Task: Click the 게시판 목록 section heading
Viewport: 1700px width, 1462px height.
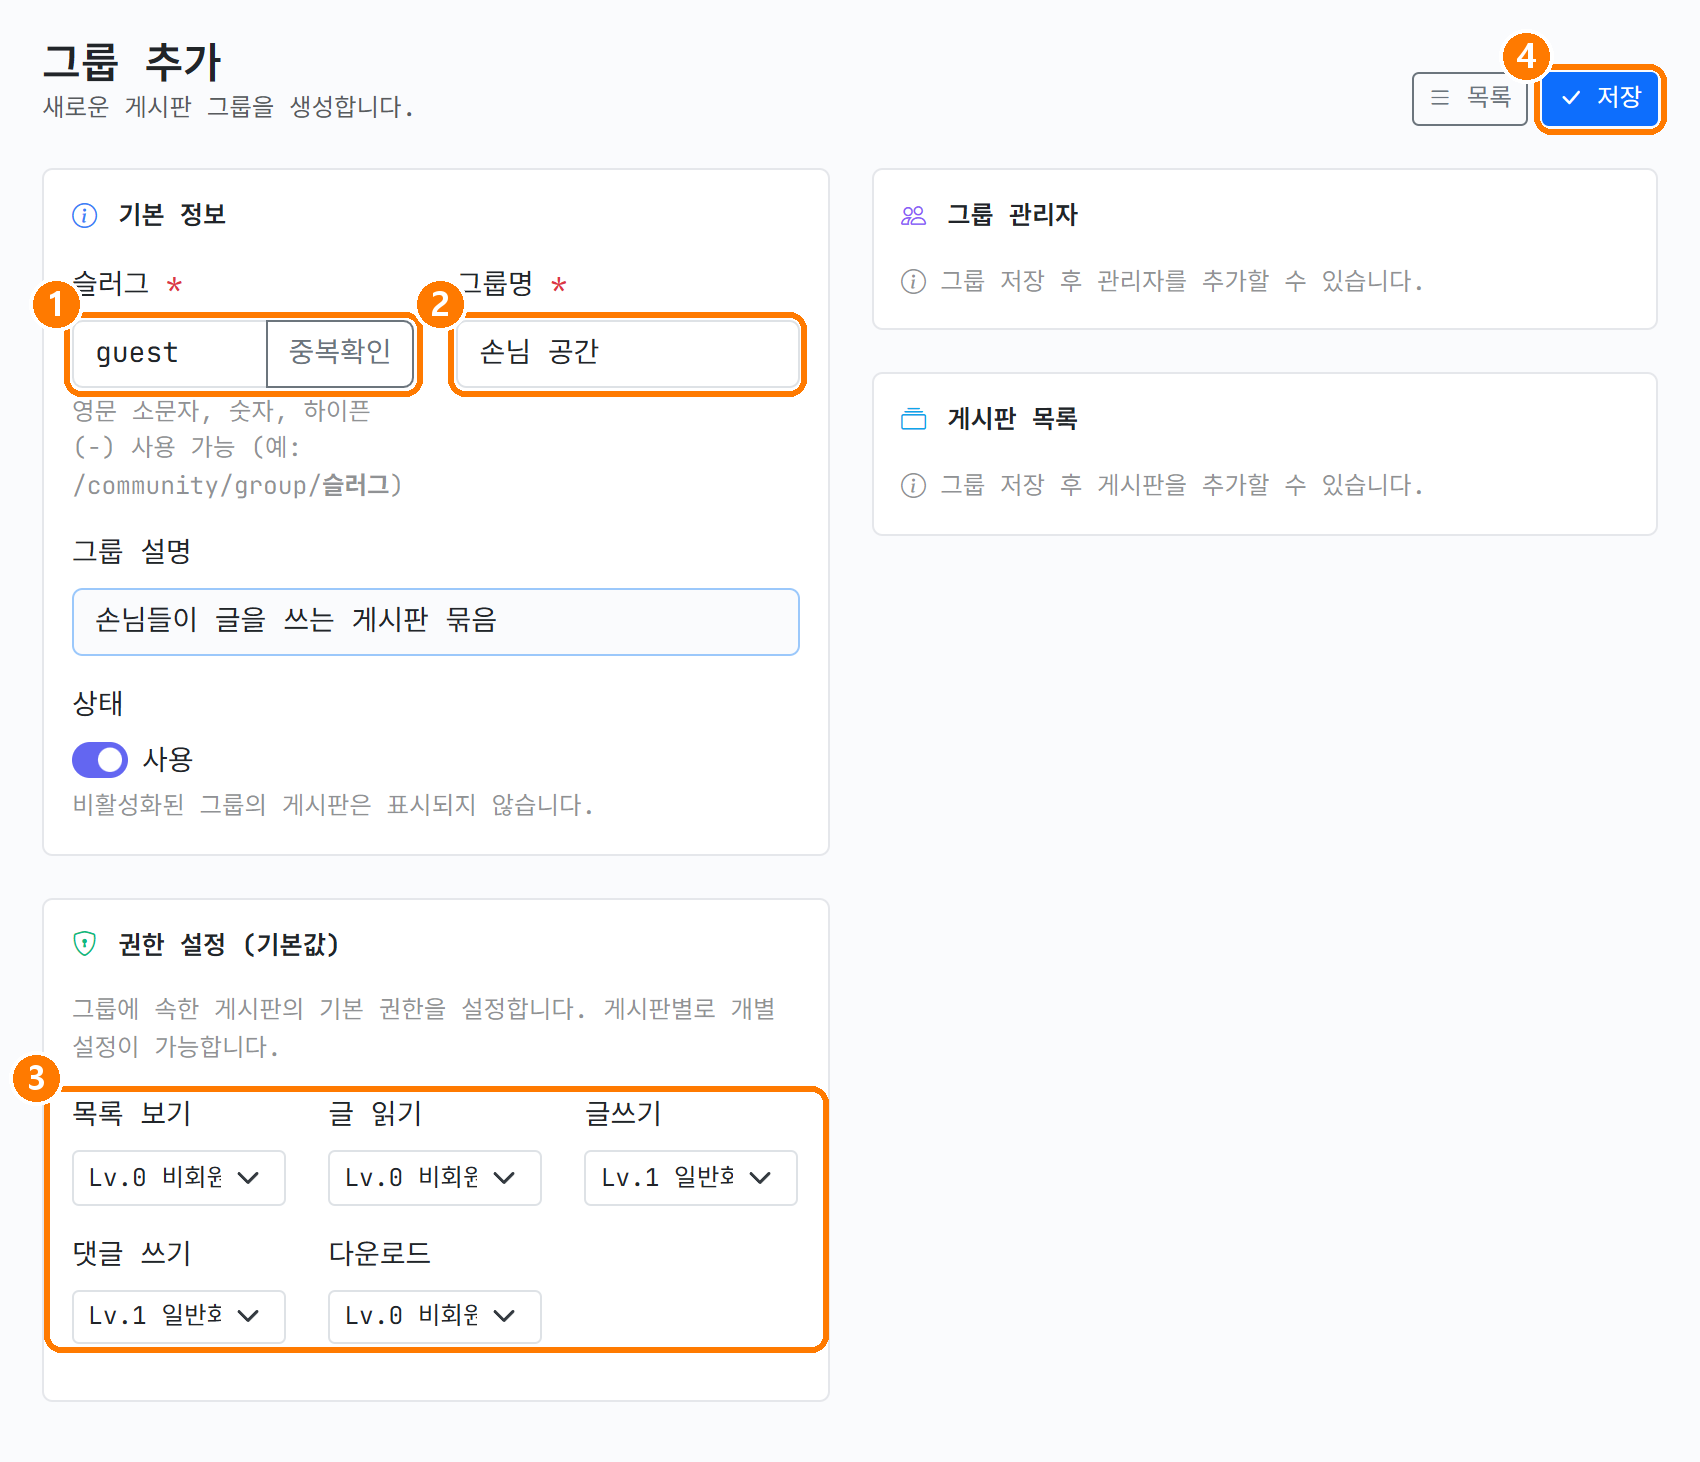Action: click(1012, 419)
